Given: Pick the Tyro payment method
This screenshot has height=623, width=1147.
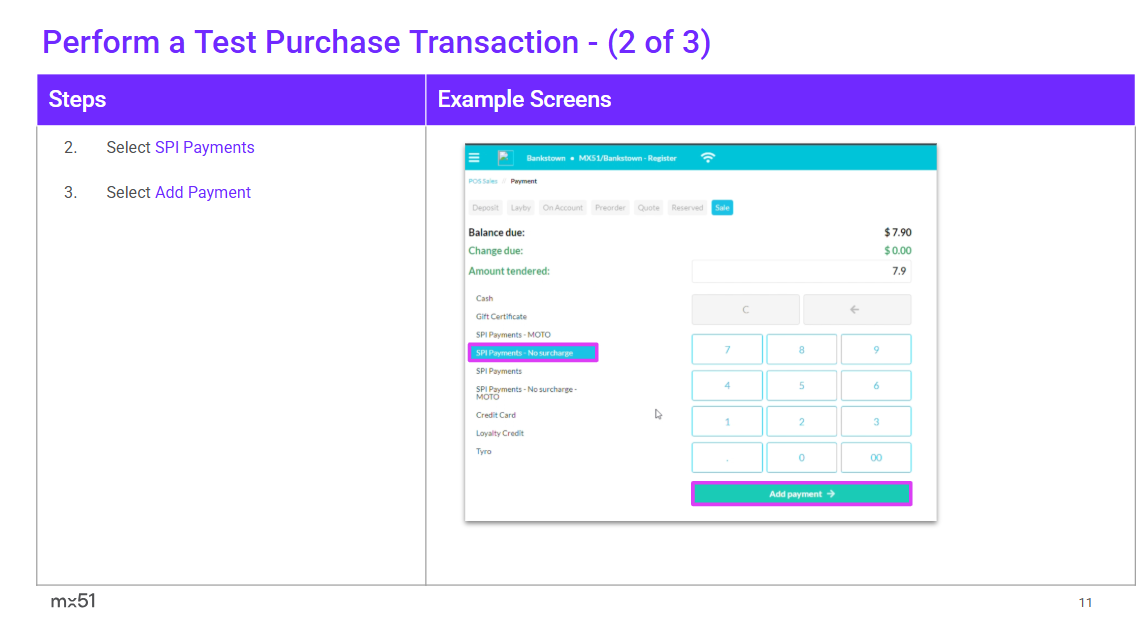Looking at the screenshot, I should tap(484, 452).
